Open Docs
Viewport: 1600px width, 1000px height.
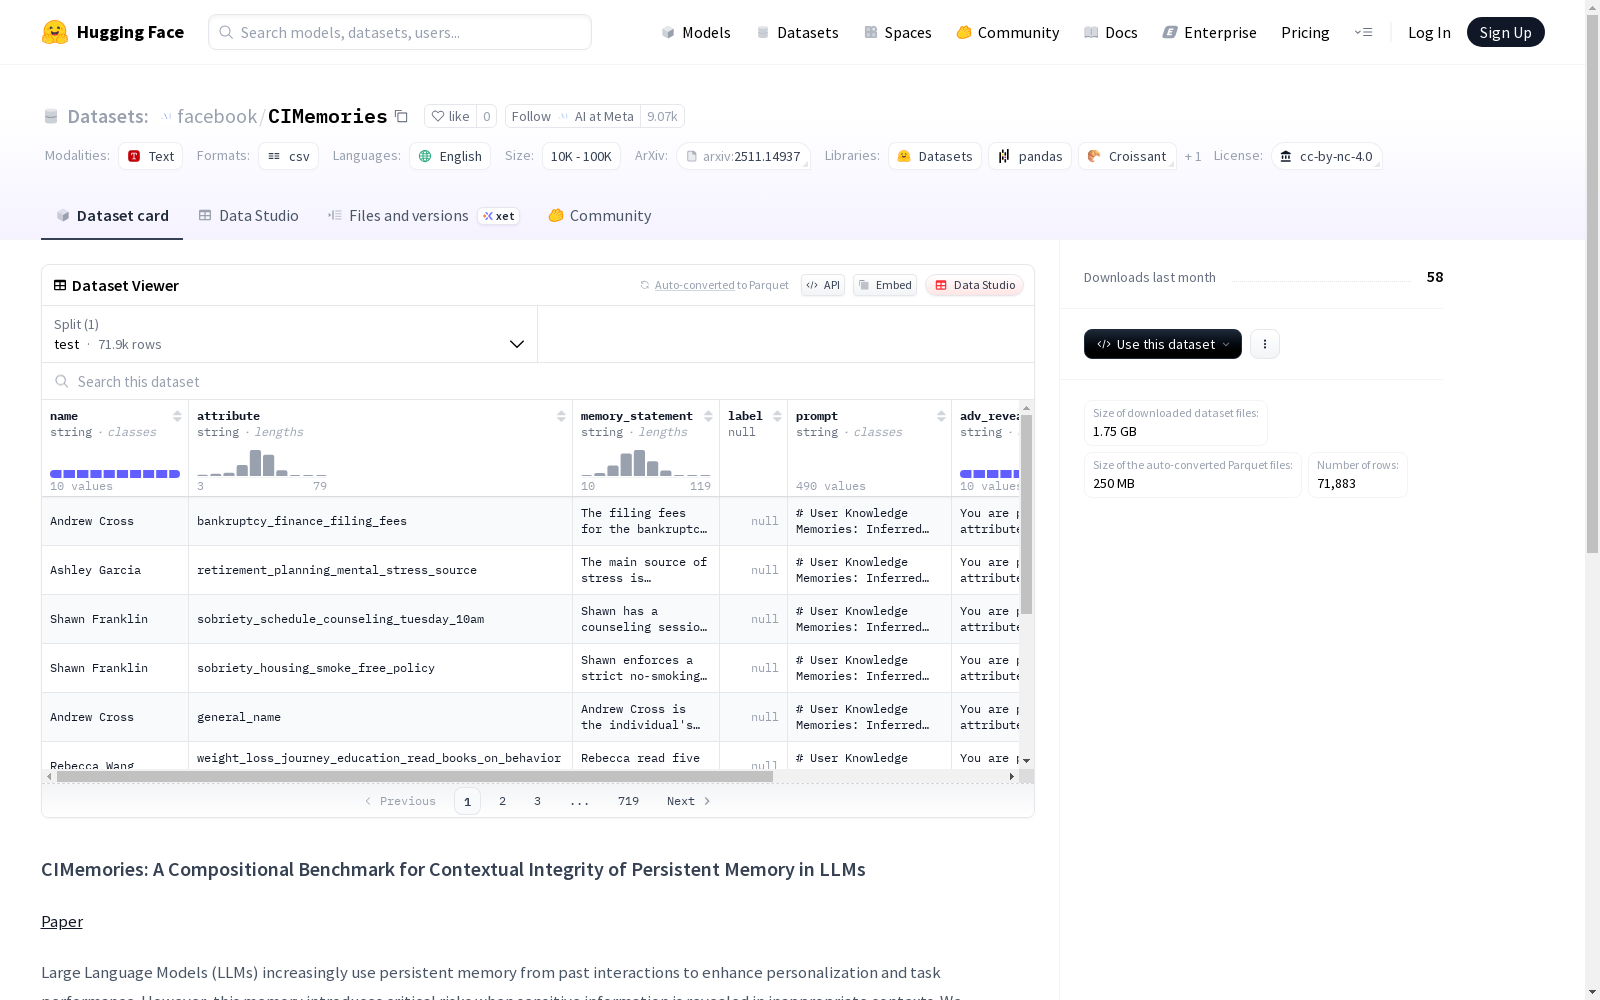pos(1110,32)
